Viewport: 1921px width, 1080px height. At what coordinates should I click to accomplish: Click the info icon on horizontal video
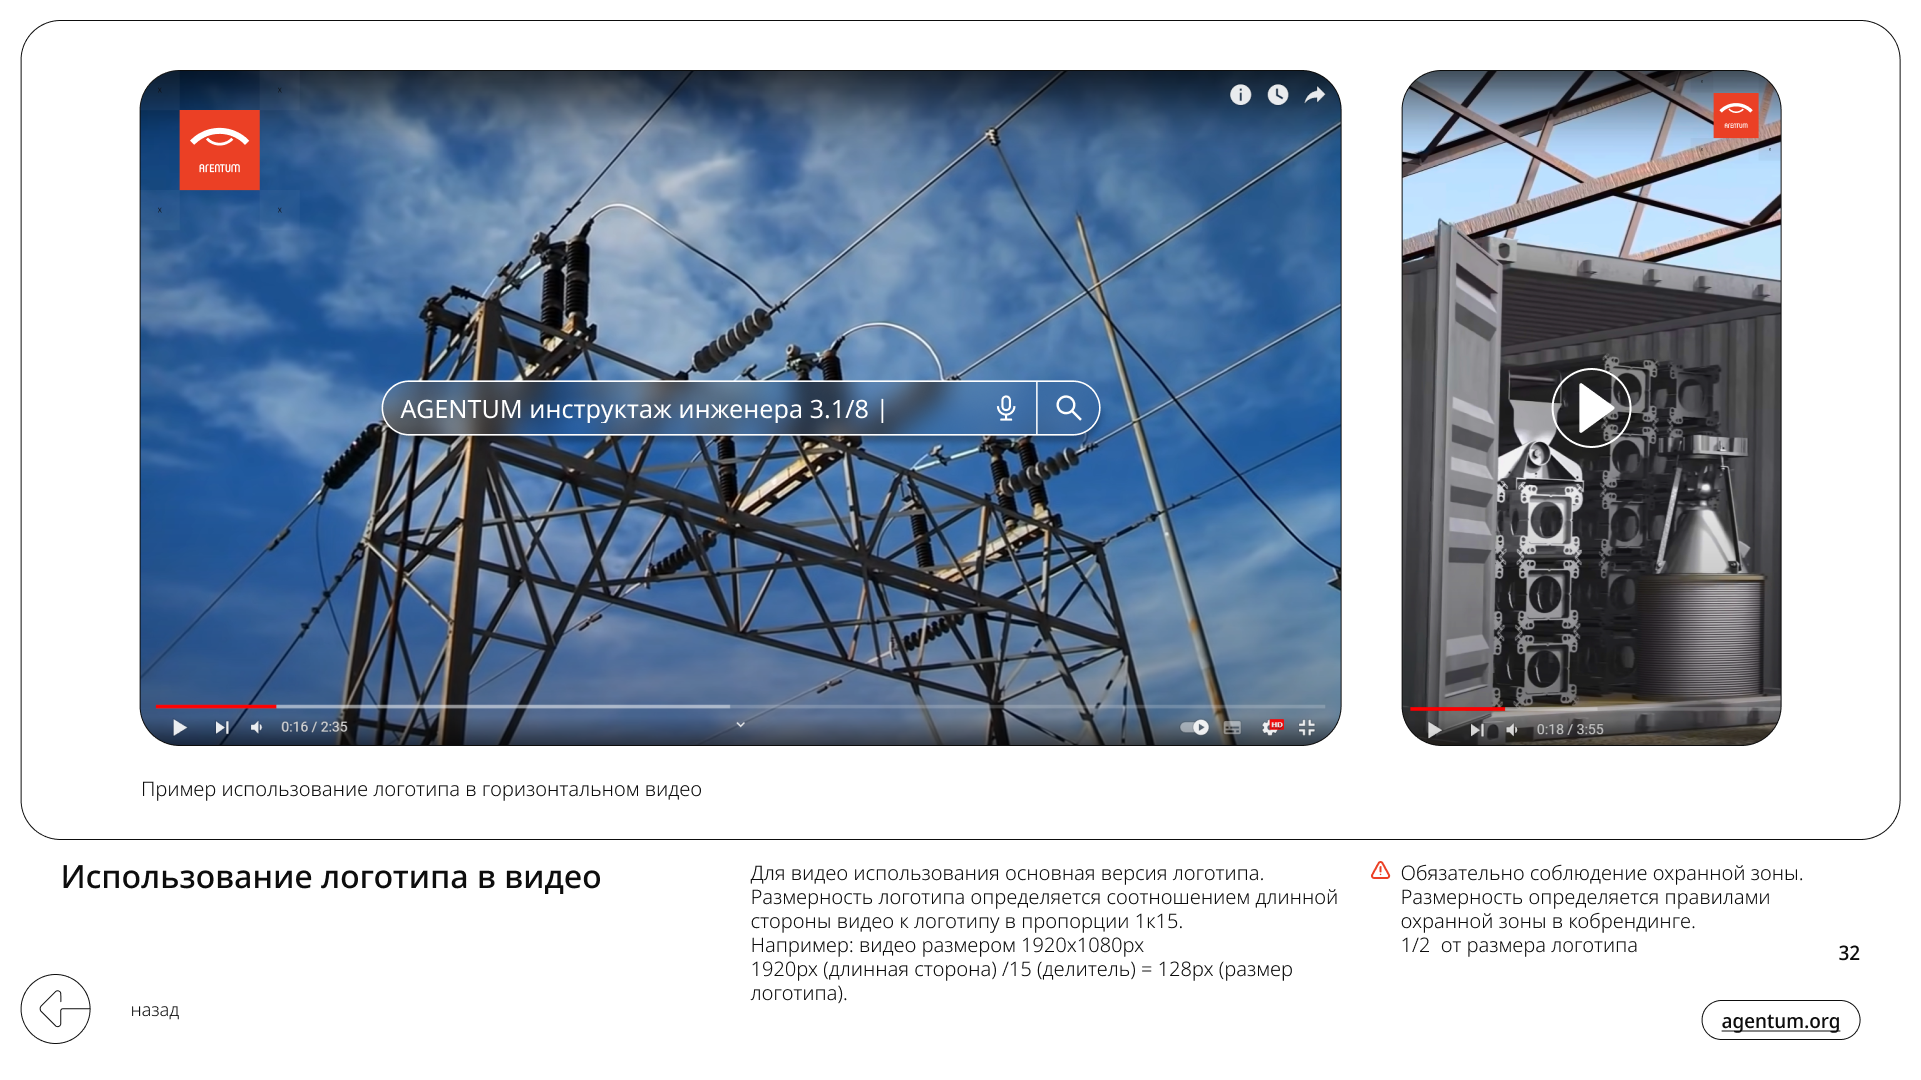point(1240,95)
